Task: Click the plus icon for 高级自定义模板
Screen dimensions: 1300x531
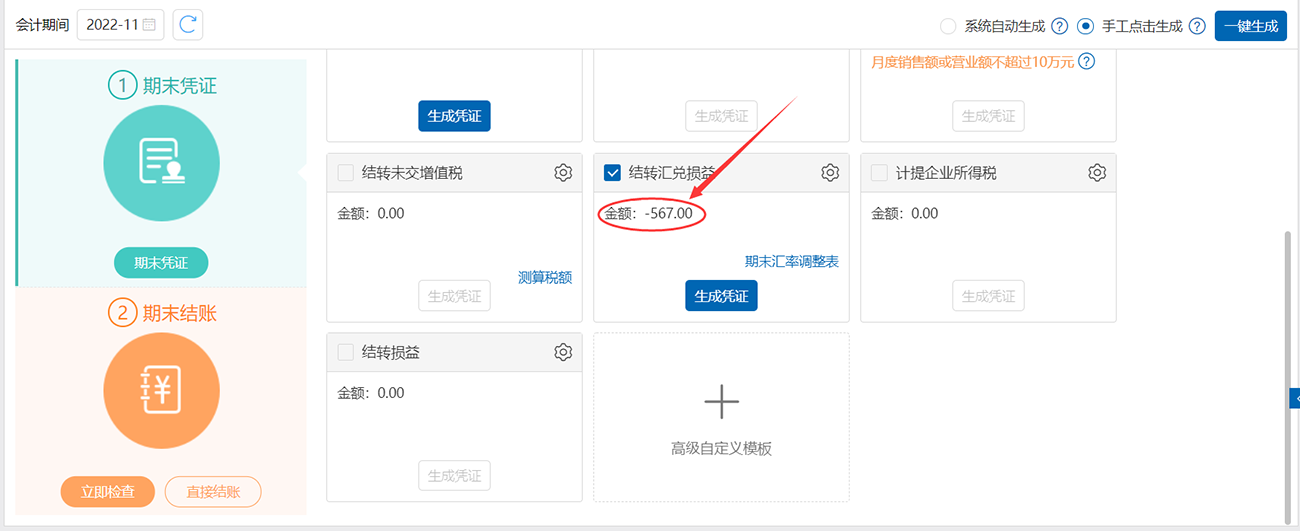Action: 721,402
